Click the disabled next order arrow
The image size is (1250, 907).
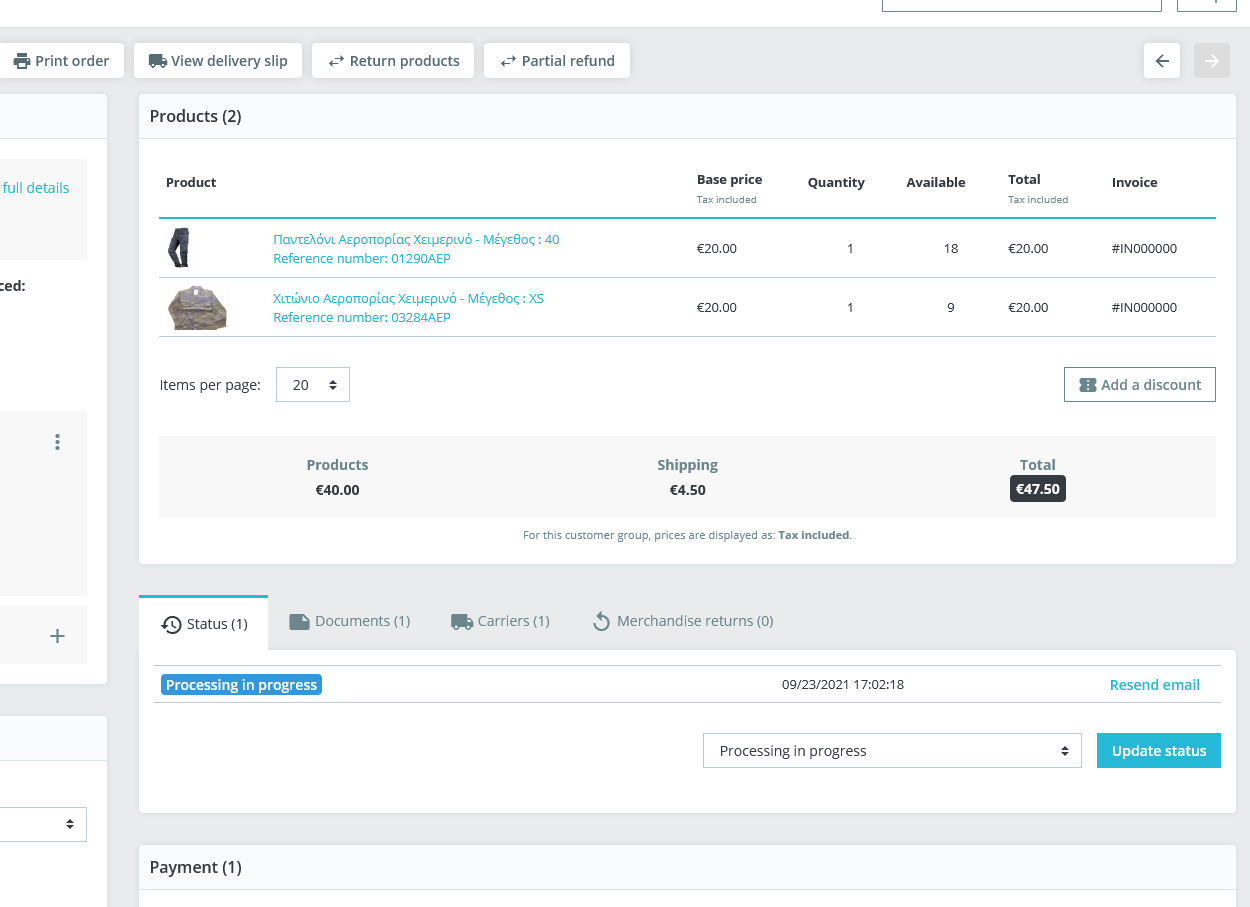[1212, 61]
